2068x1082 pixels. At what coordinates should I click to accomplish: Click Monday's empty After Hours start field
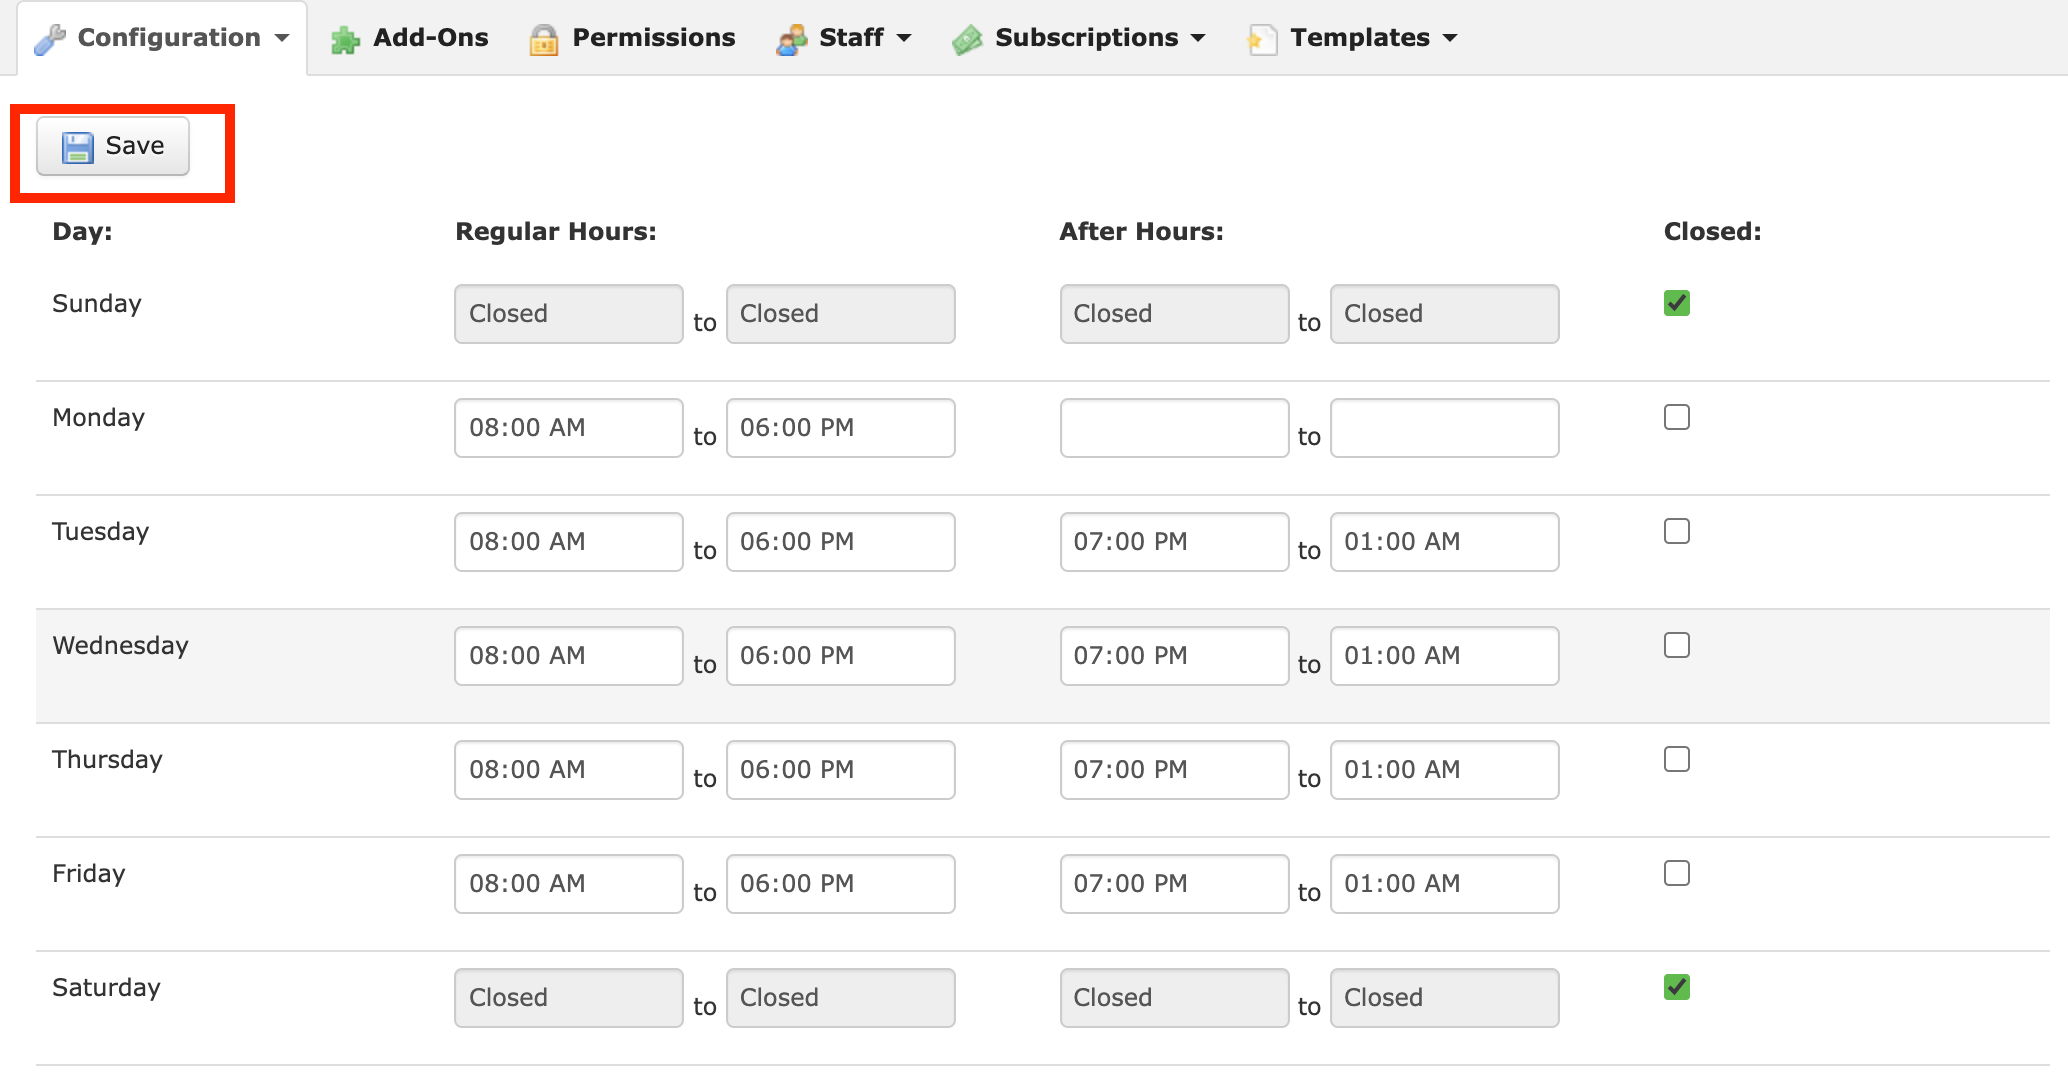coord(1174,428)
